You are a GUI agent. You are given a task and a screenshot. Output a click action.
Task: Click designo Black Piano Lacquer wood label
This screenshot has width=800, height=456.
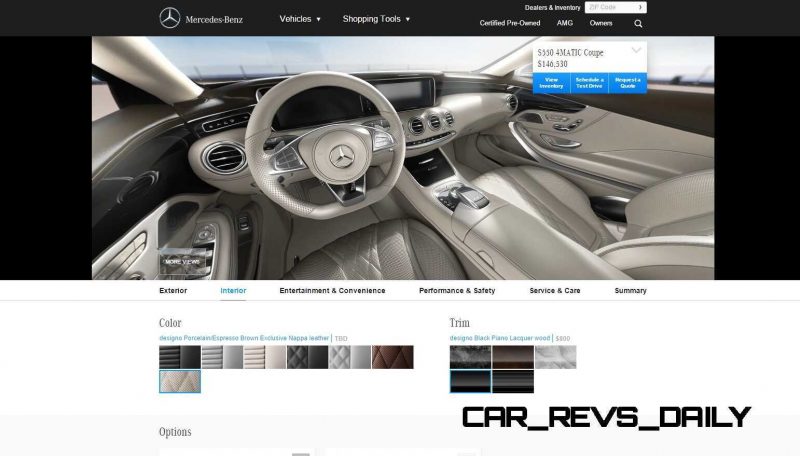[500, 338]
